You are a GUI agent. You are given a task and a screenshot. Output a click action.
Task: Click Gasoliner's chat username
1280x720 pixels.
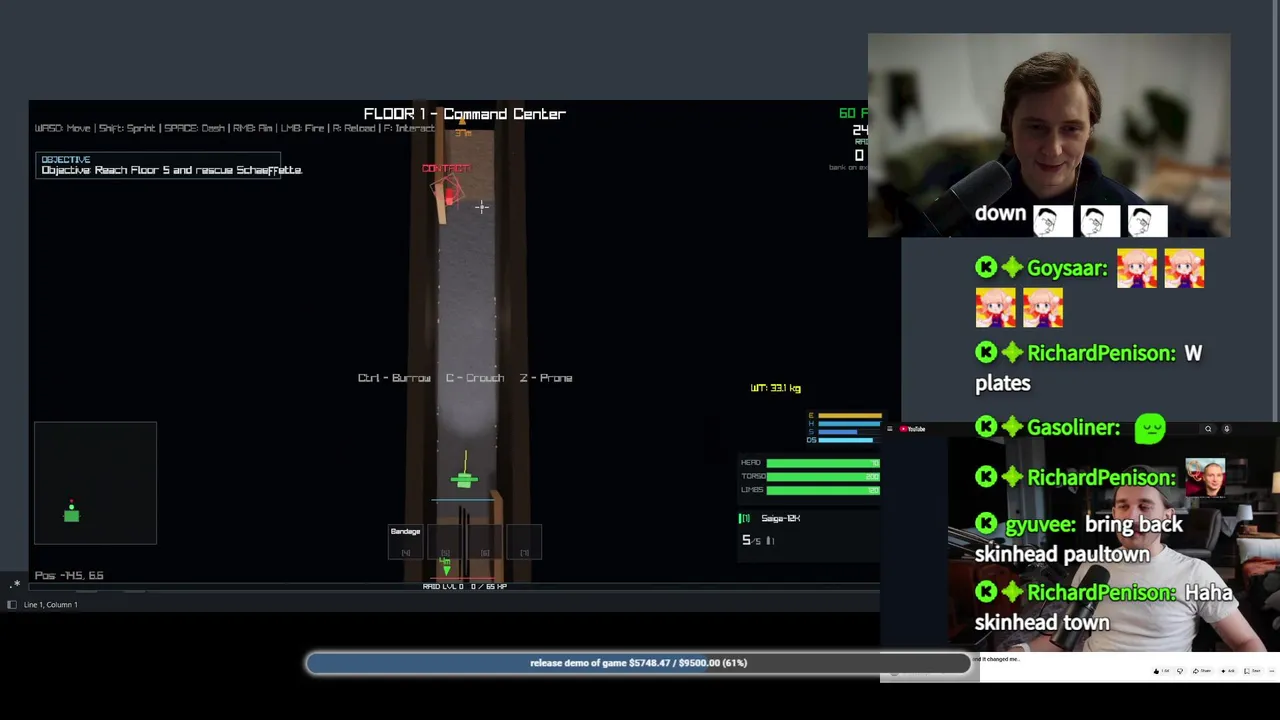pyautogui.click(x=1073, y=428)
